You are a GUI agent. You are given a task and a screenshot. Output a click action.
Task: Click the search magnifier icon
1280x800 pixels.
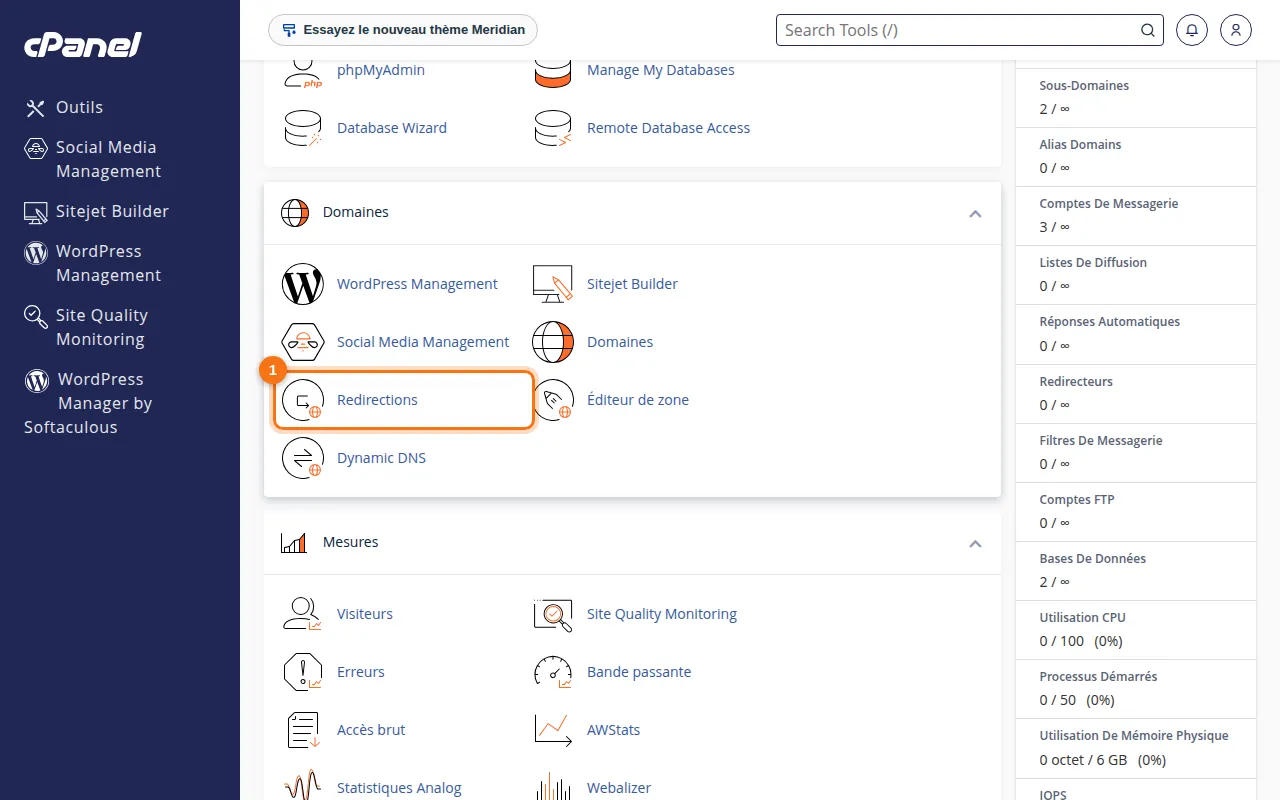tap(1148, 30)
